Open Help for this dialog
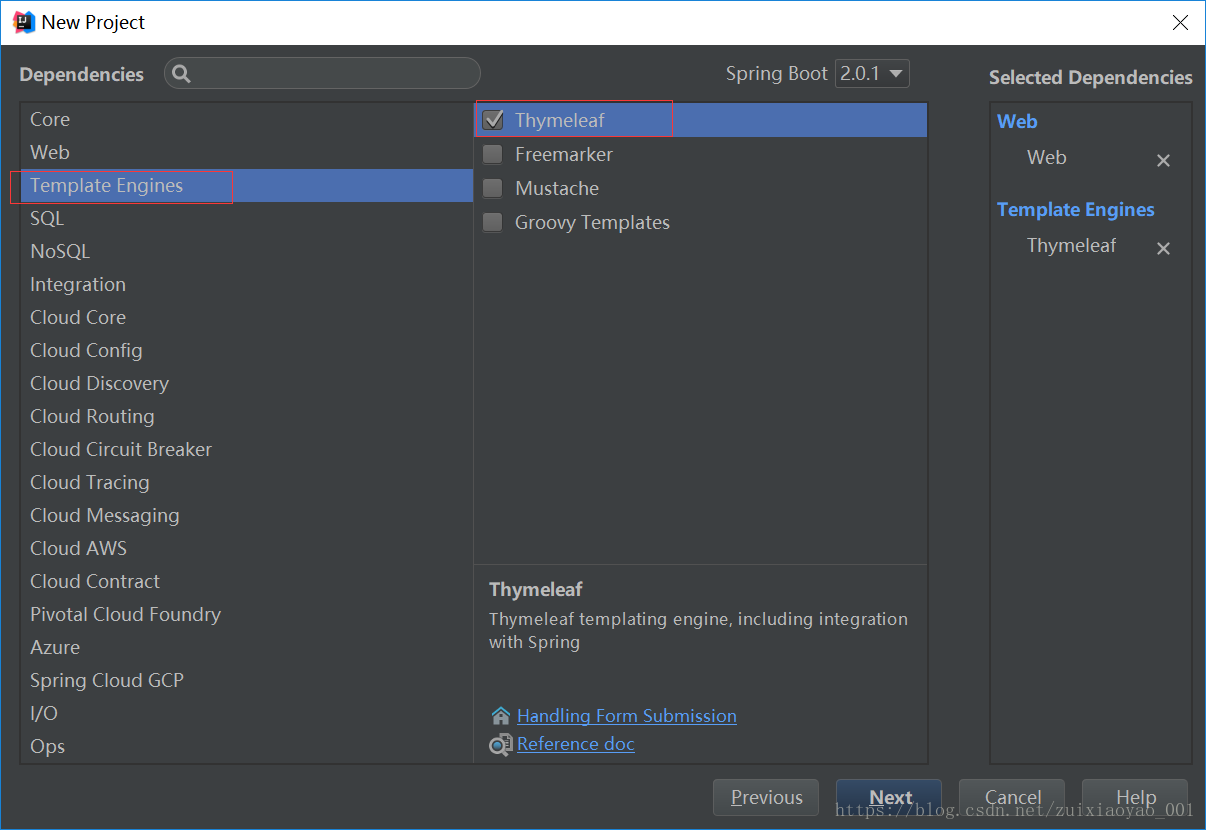1206x830 pixels. [x=1135, y=797]
